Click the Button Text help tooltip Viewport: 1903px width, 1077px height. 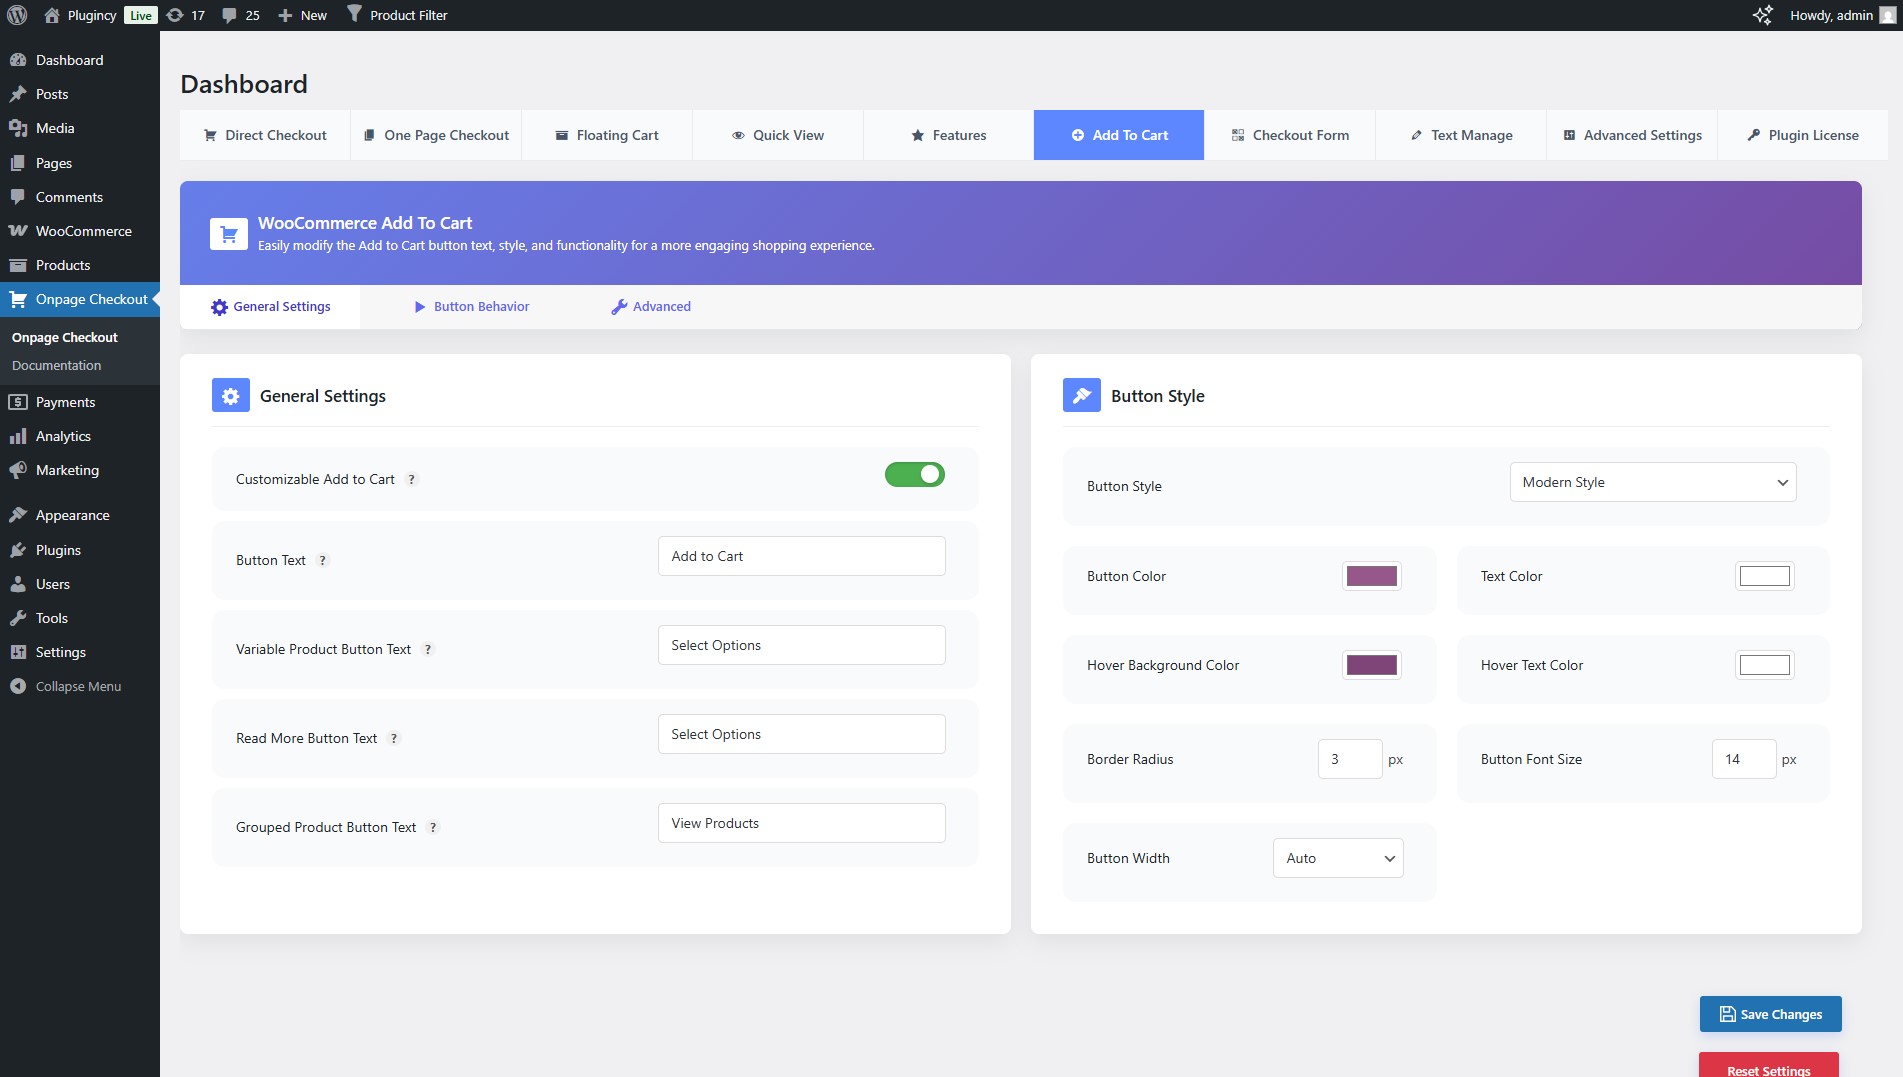[x=322, y=561]
